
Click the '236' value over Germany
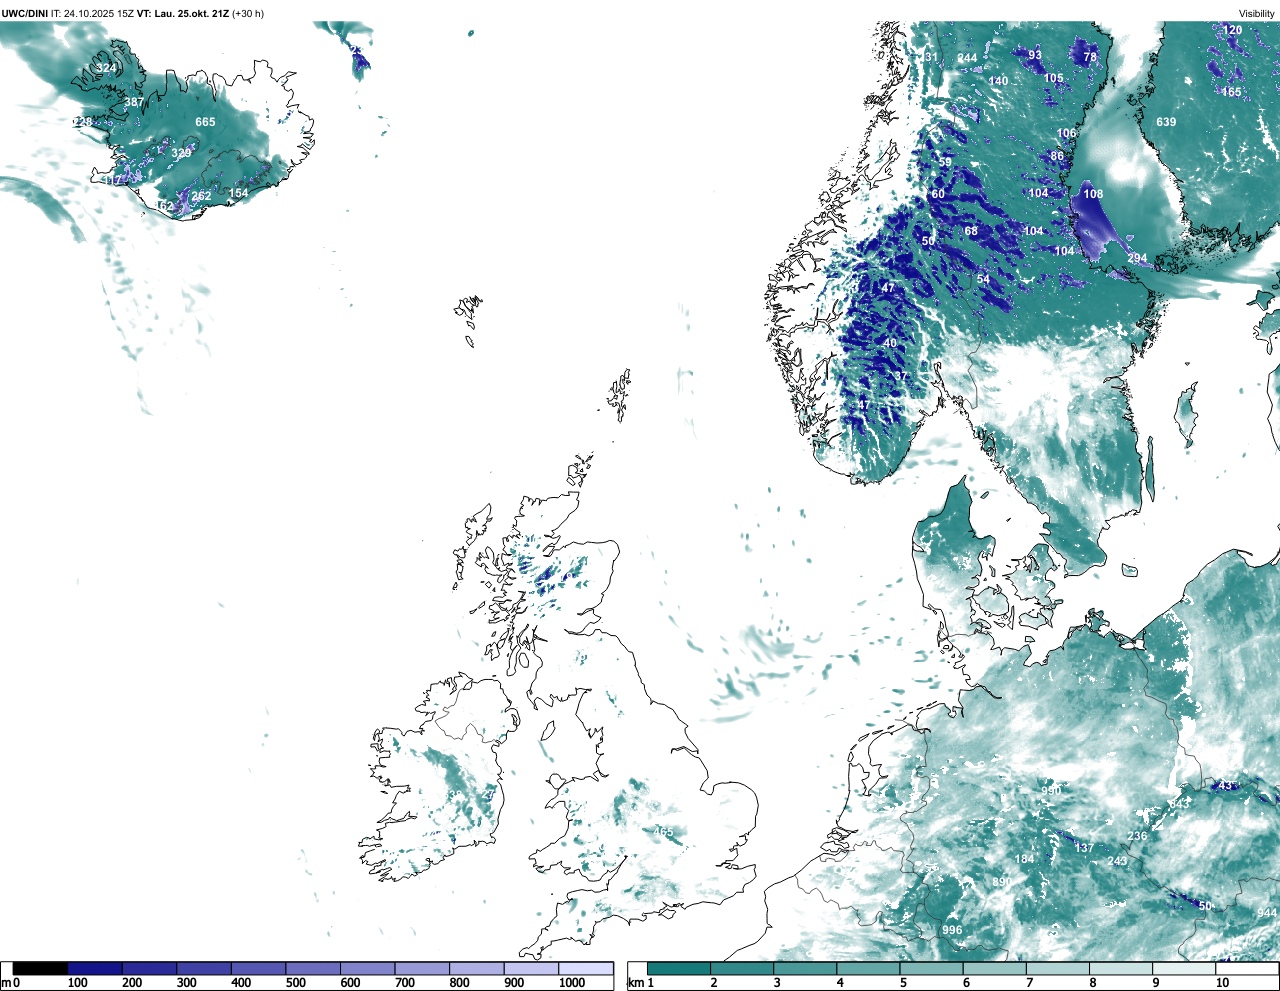click(1137, 836)
